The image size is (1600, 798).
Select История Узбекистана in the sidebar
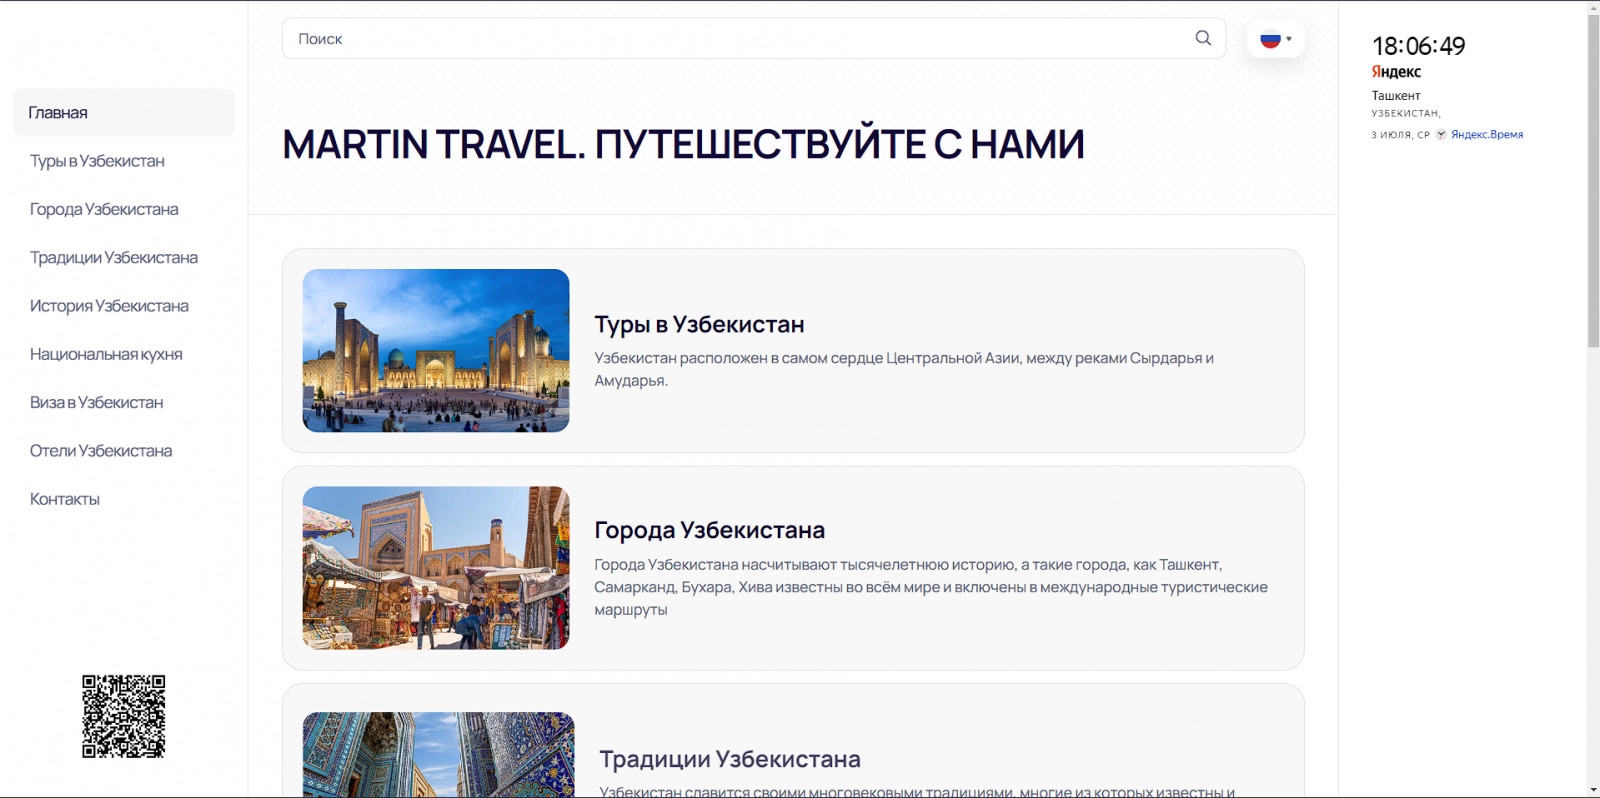pyautogui.click(x=109, y=306)
